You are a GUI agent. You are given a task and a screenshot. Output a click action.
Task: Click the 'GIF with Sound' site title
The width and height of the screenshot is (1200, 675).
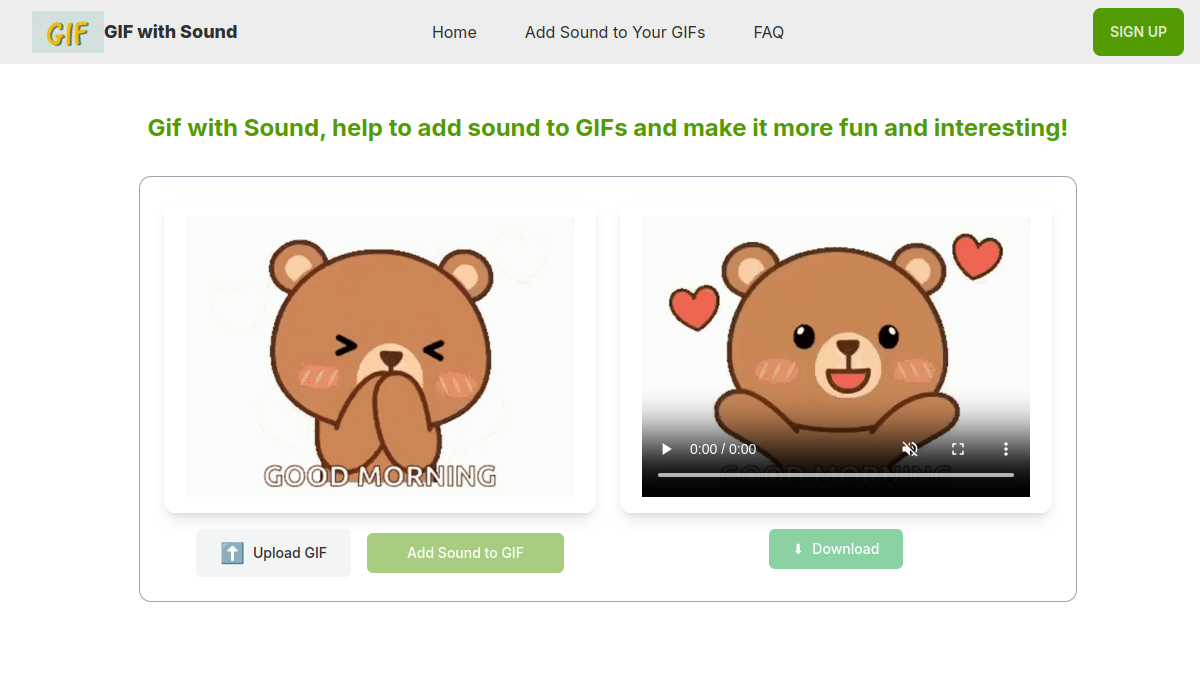[171, 32]
